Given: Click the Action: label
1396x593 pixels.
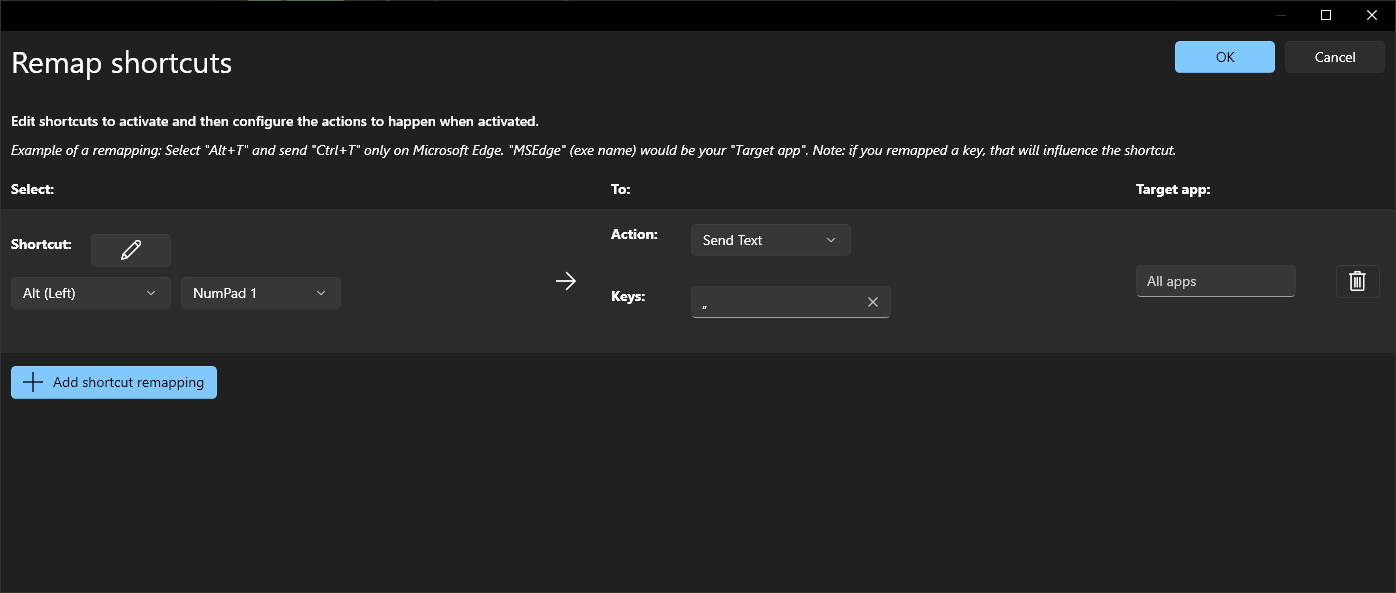Looking at the screenshot, I should point(634,234).
